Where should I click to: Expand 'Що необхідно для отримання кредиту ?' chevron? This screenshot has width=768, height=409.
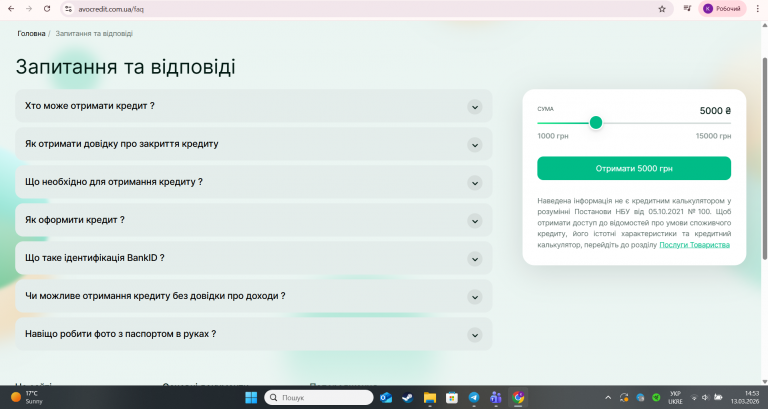click(x=474, y=183)
